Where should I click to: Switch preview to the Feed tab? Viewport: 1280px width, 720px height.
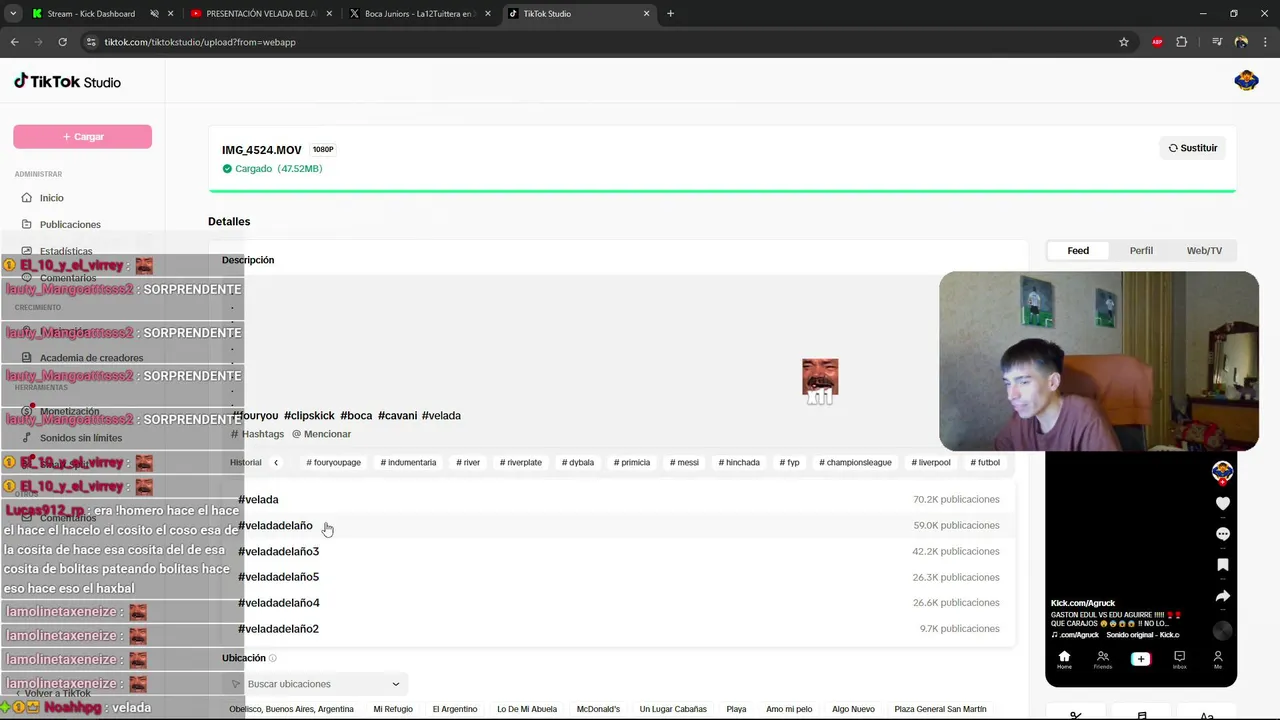[1078, 251]
